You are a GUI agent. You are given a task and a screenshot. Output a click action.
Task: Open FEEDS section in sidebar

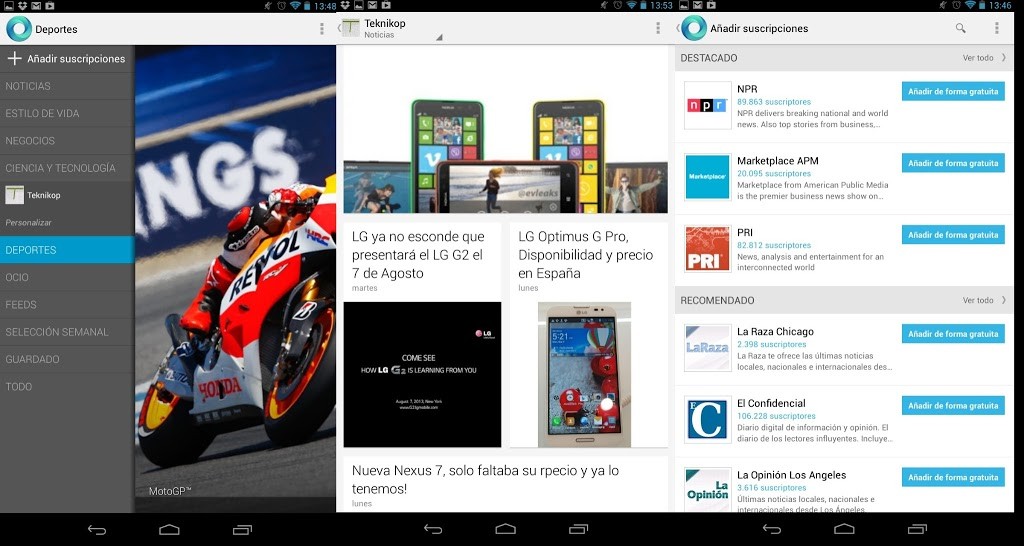pos(67,305)
